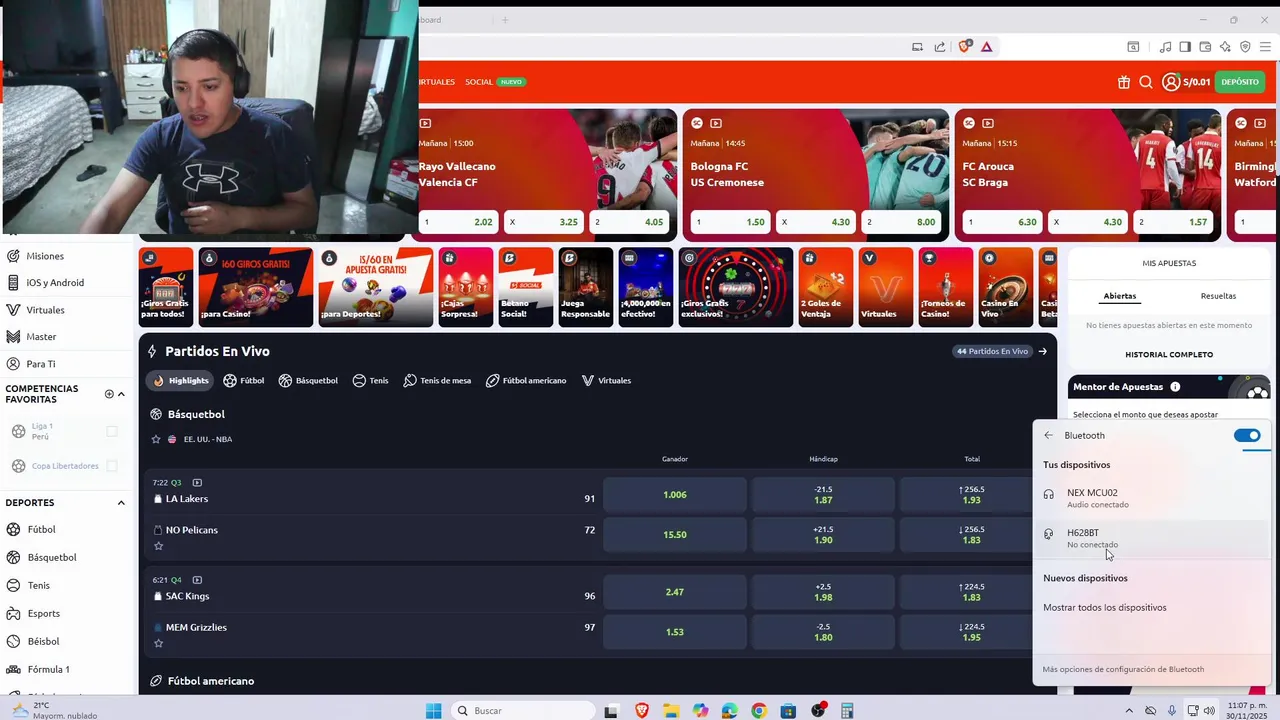The image size is (1280, 720).
Task: Open the gift rewards icon in the header
Action: click(x=1124, y=82)
